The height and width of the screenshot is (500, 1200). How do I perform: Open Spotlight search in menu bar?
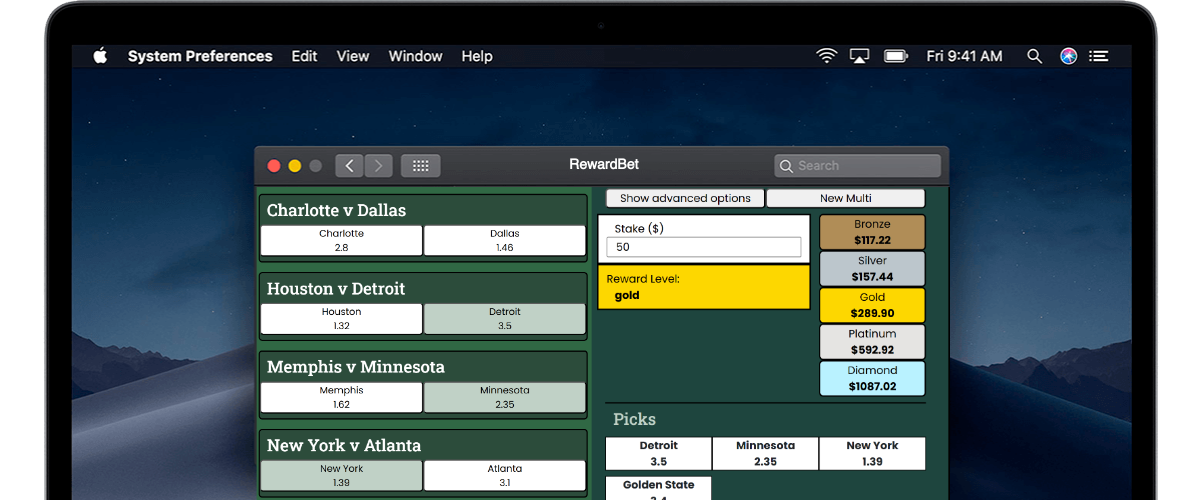(x=1034, y=56)
